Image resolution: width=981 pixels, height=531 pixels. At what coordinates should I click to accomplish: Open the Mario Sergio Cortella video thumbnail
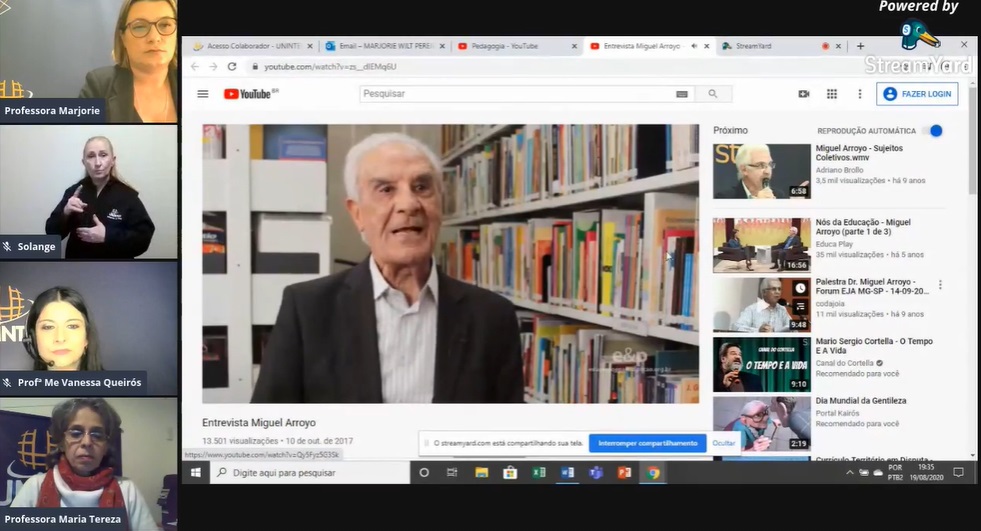click(761, 364)
